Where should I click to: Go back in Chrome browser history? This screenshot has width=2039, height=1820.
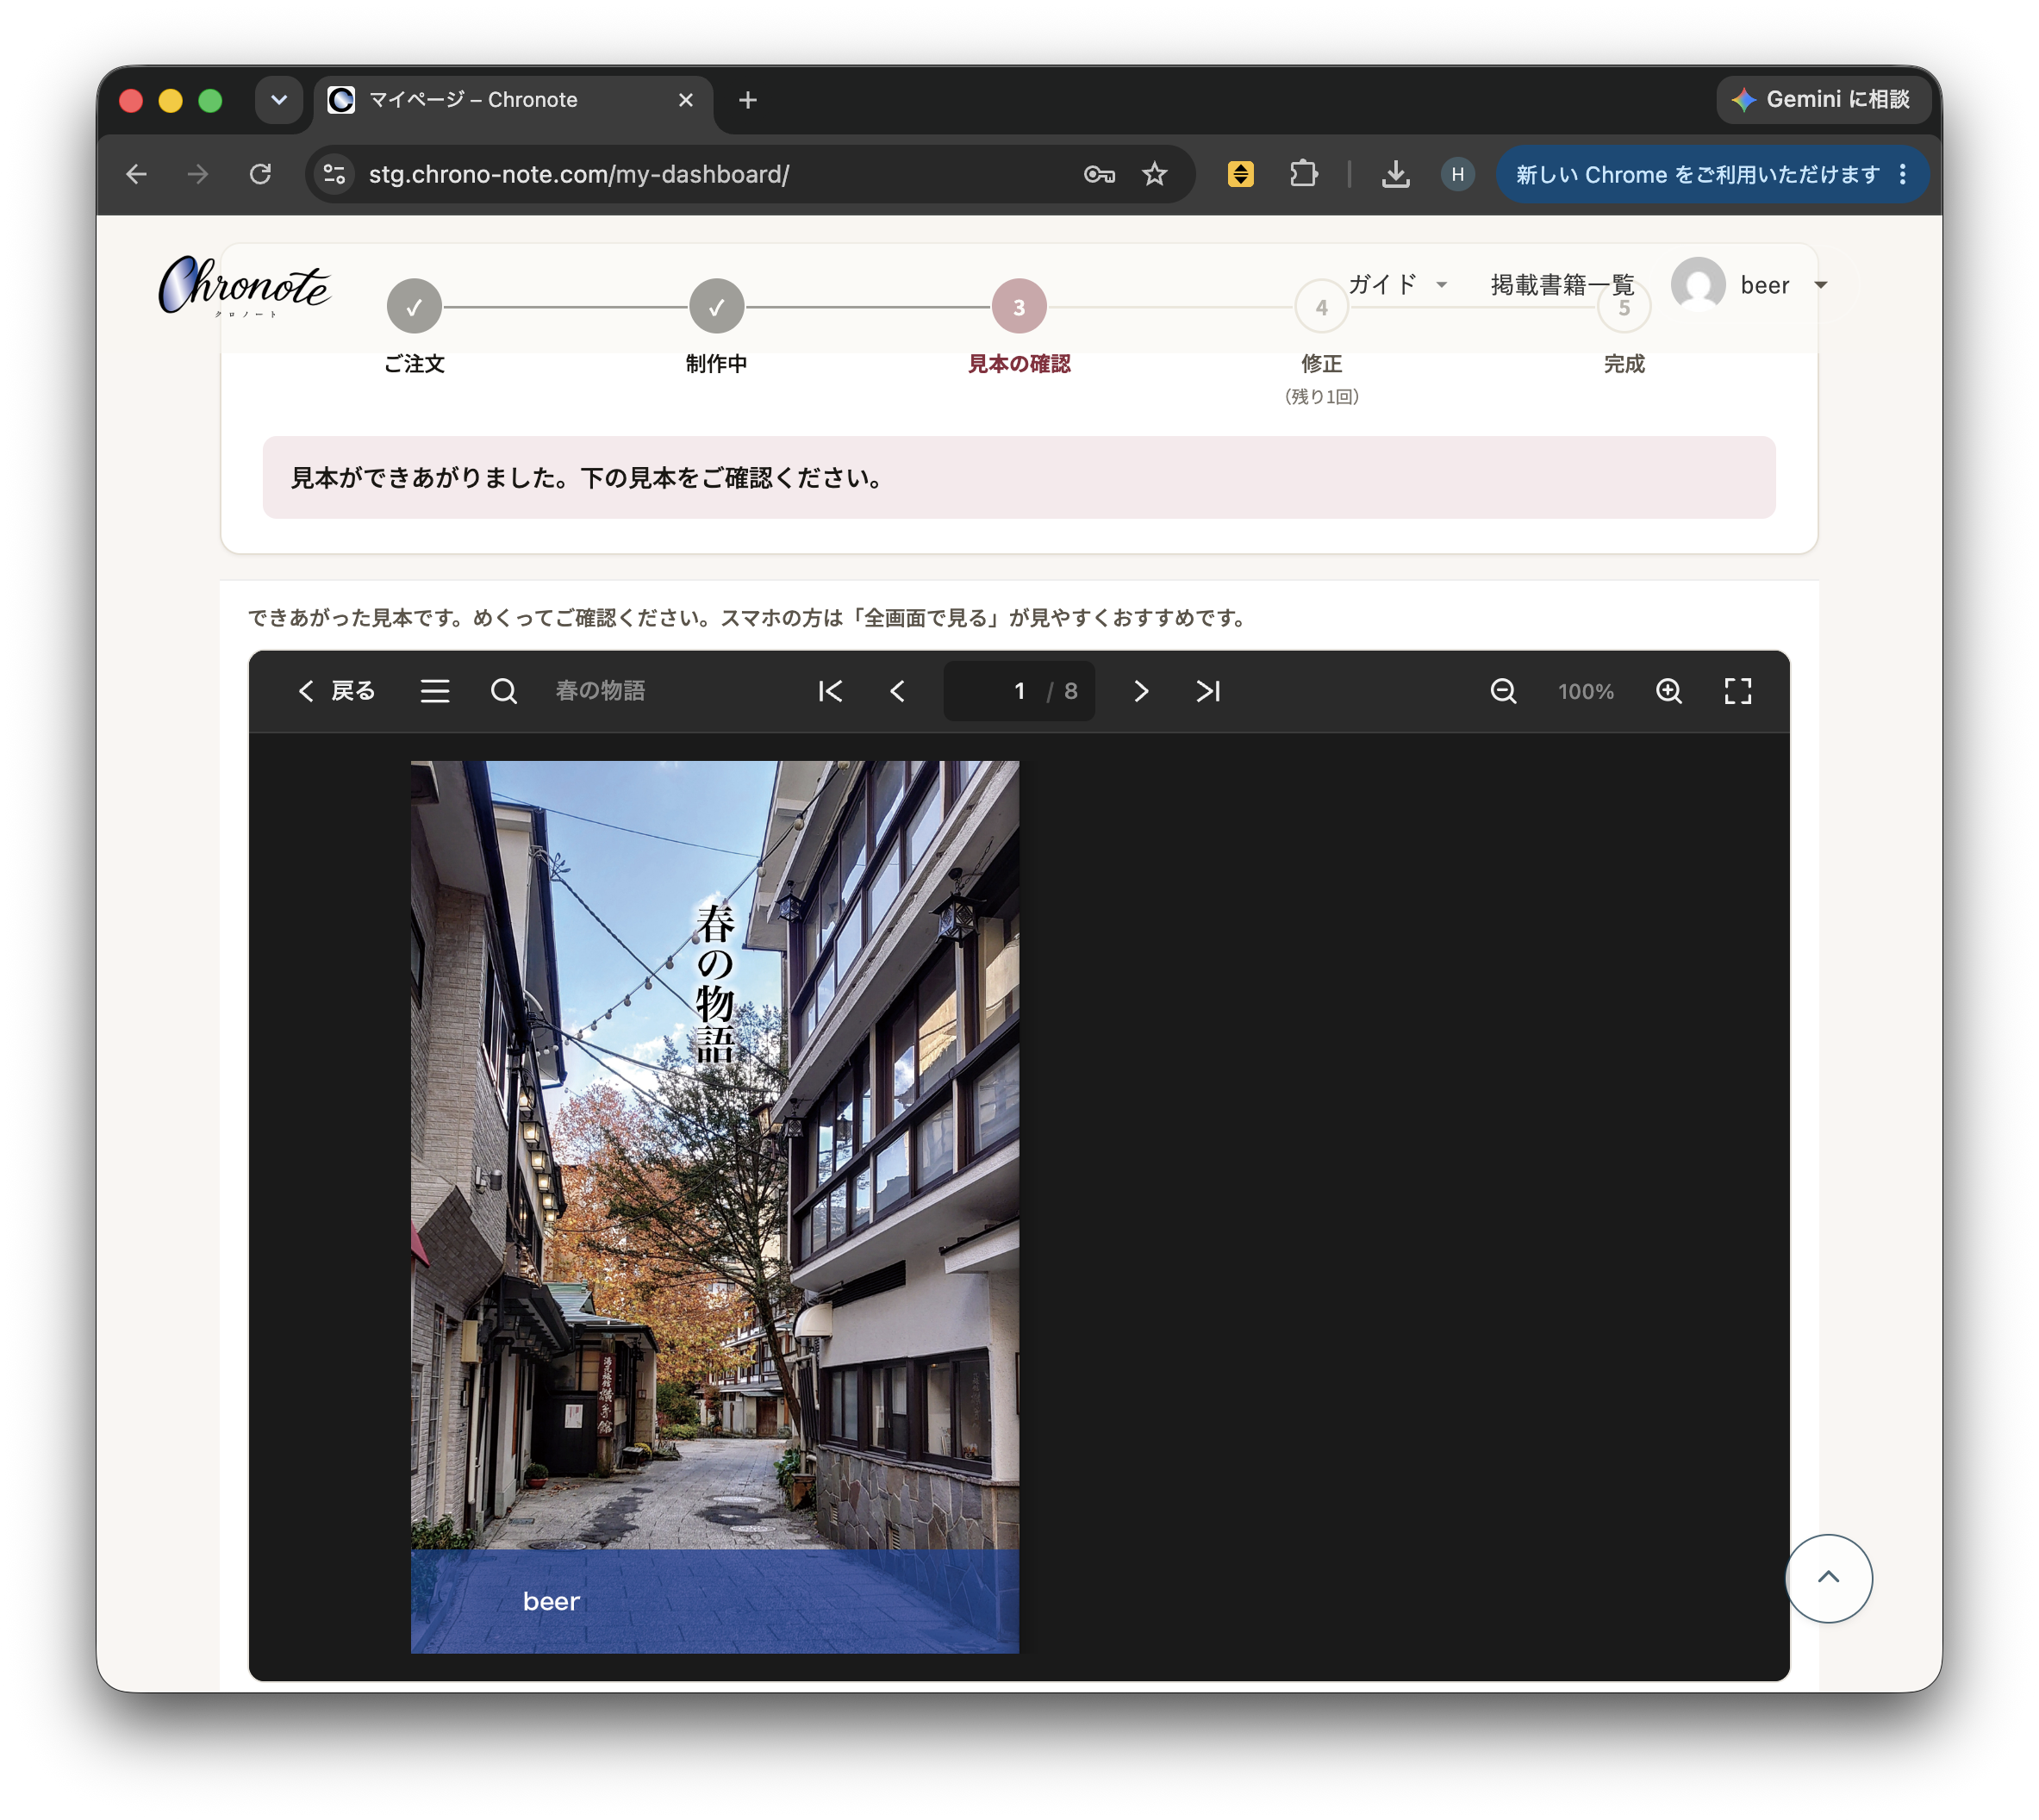[x=137, y=174]
